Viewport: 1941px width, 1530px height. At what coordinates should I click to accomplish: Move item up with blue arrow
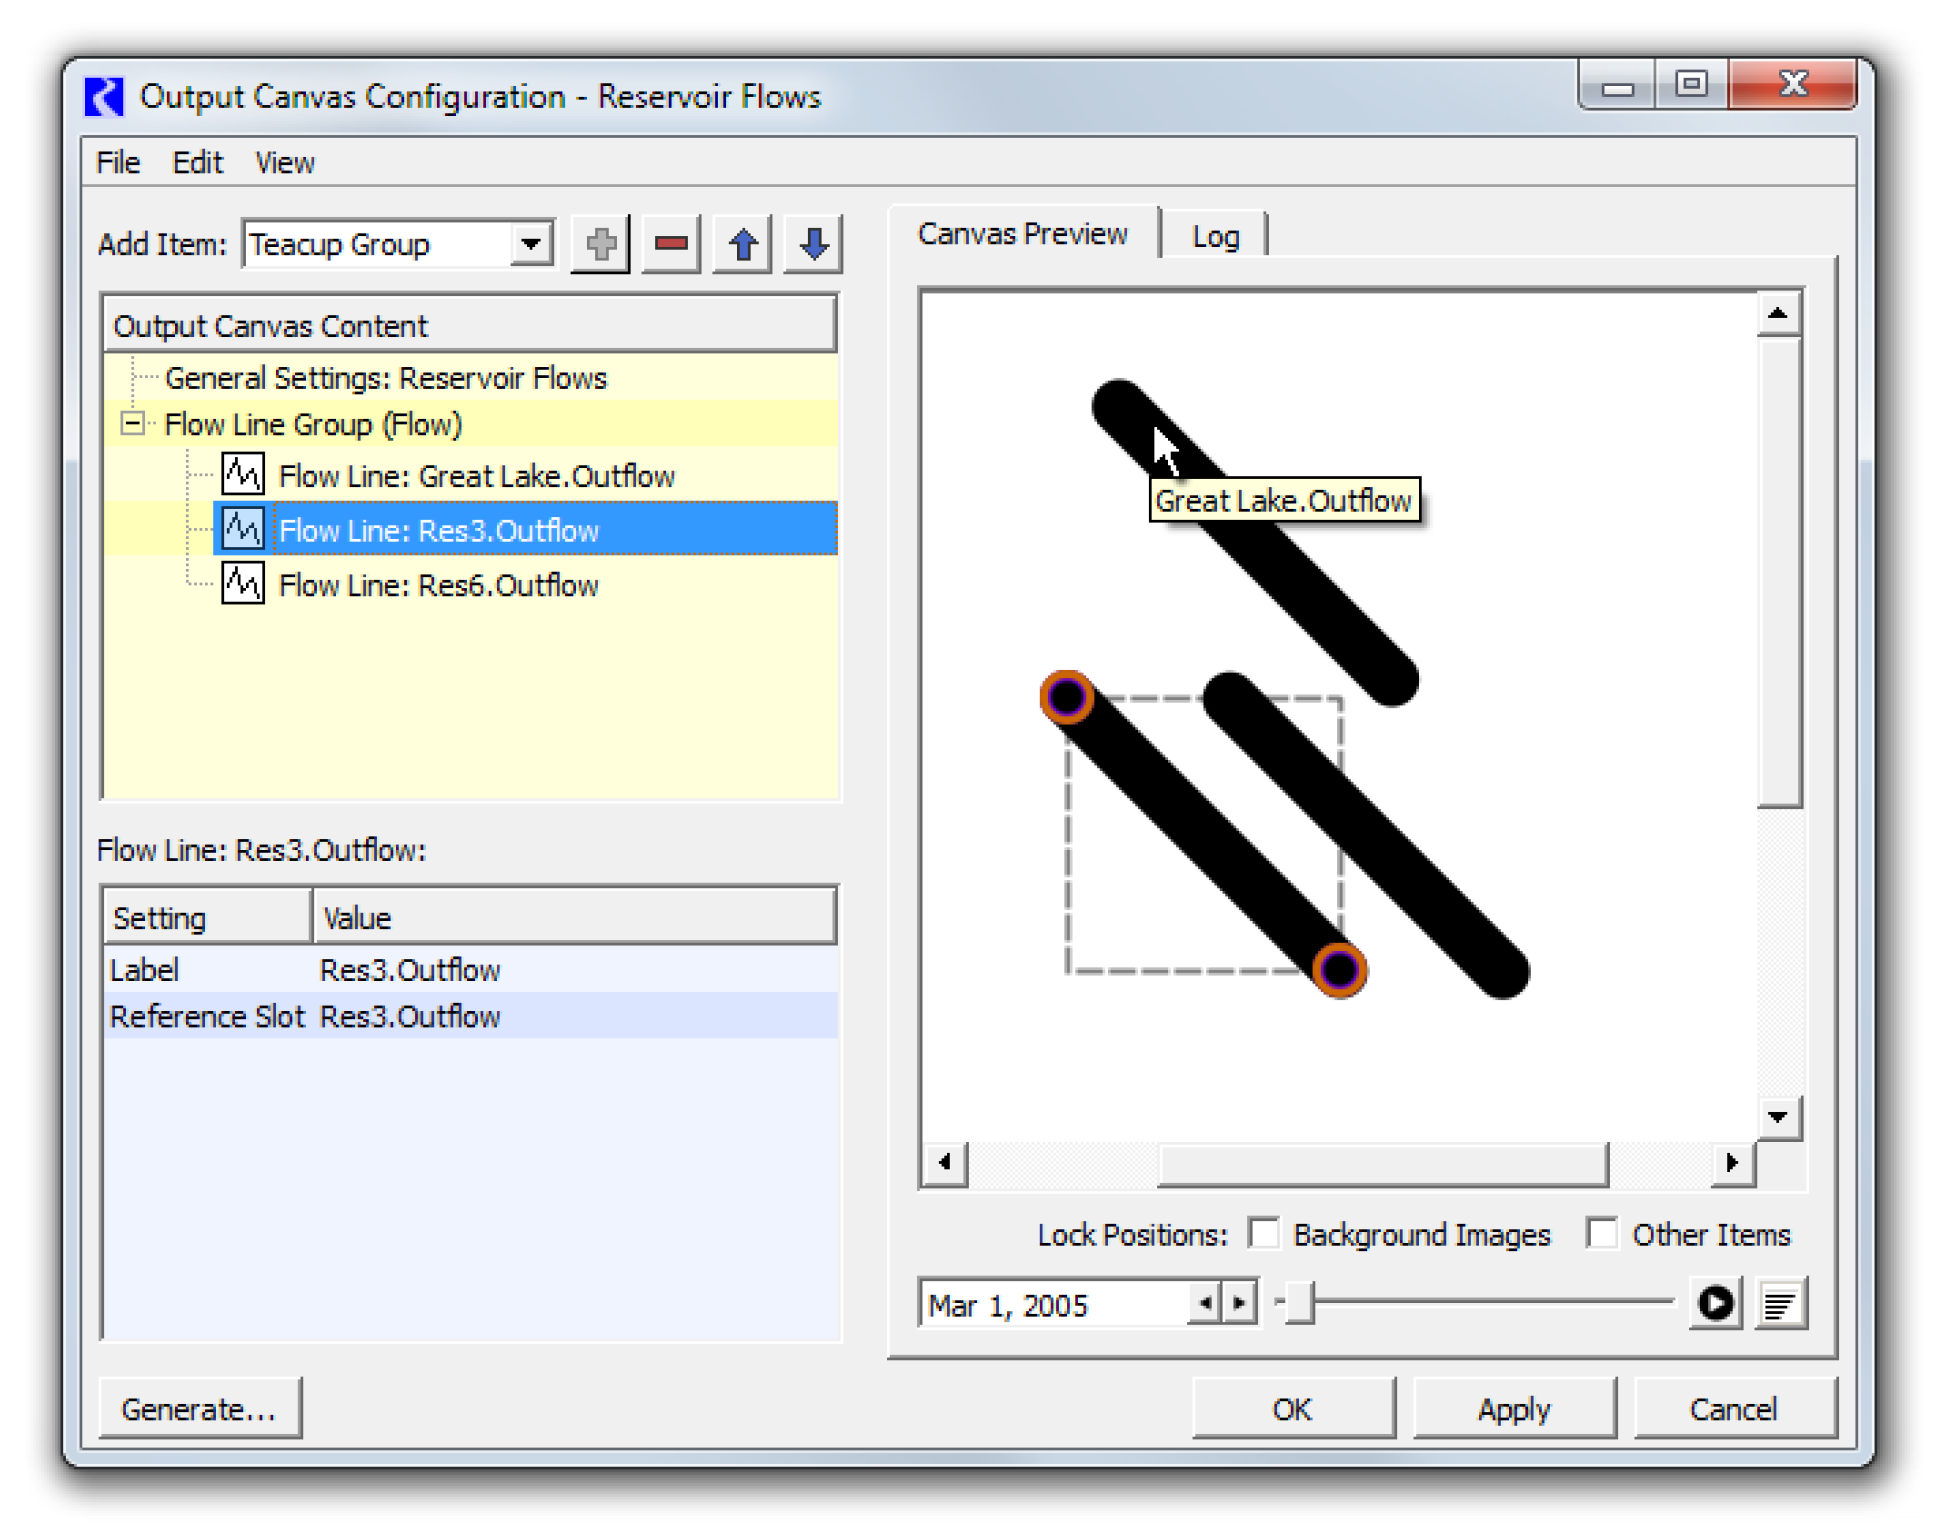[x=742, y=244]
